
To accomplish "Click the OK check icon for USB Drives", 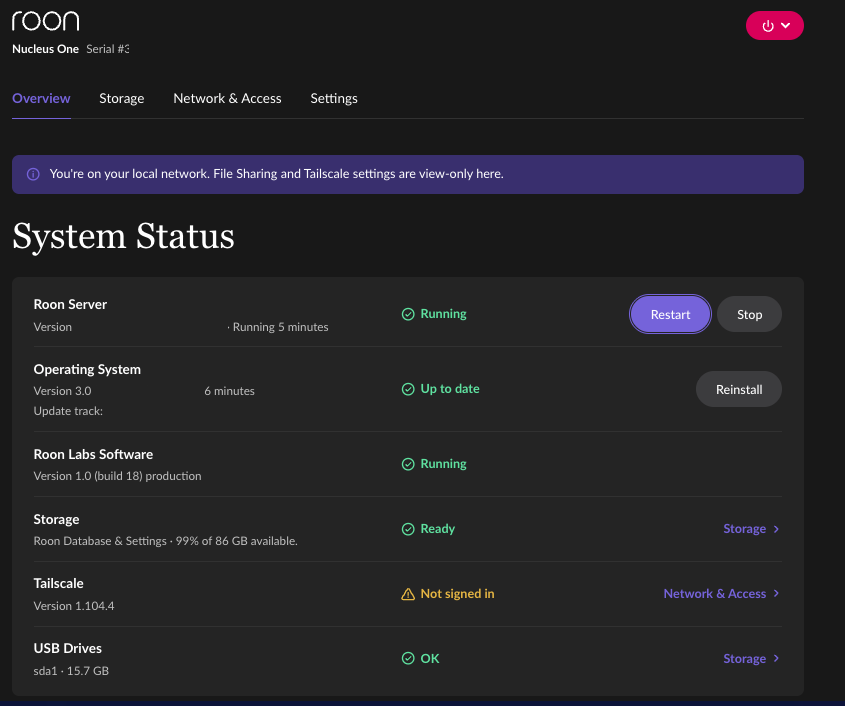I will [x=408, y=658].
